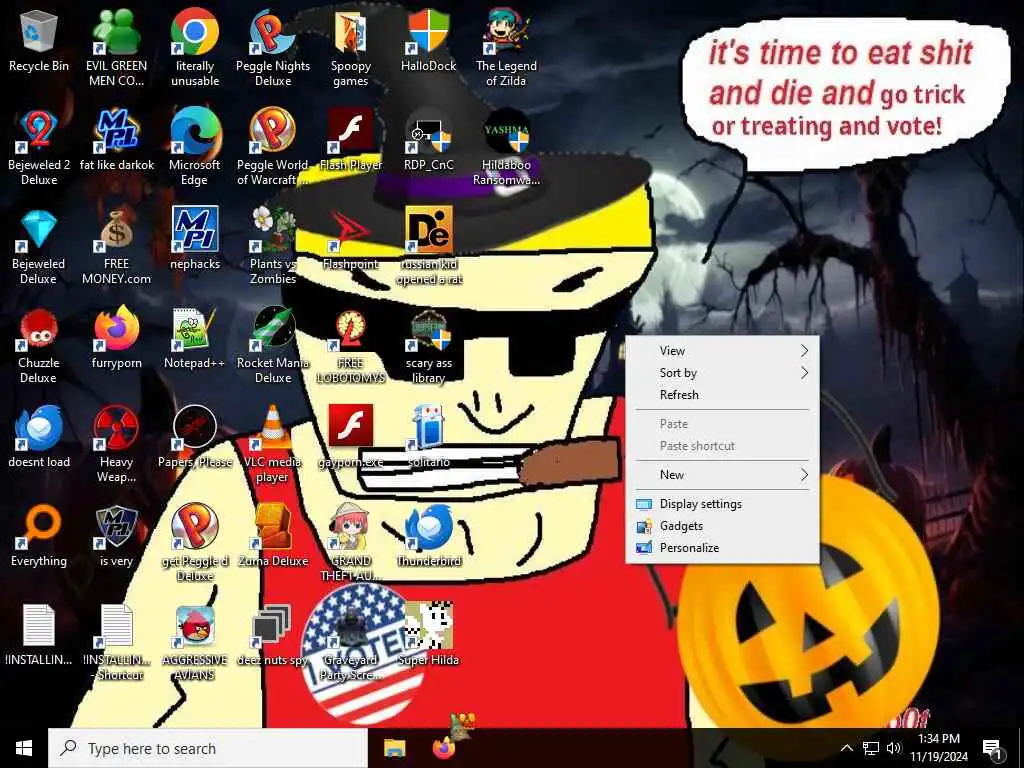Open Display settings from context menu

[x=722, y=504]
